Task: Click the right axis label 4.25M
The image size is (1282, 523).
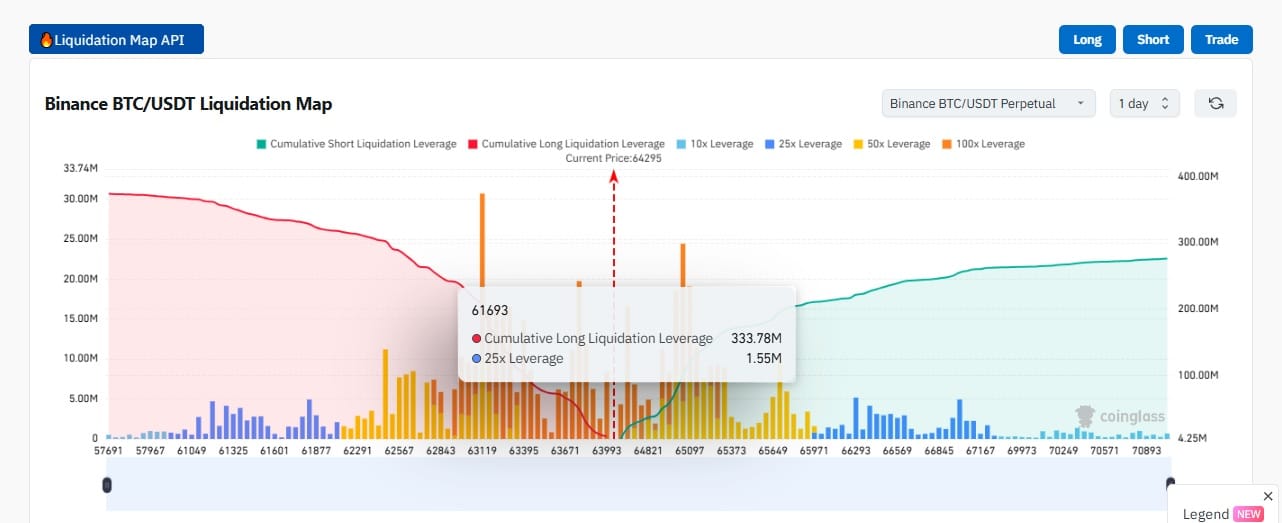Action: (x=1194, y=439)
